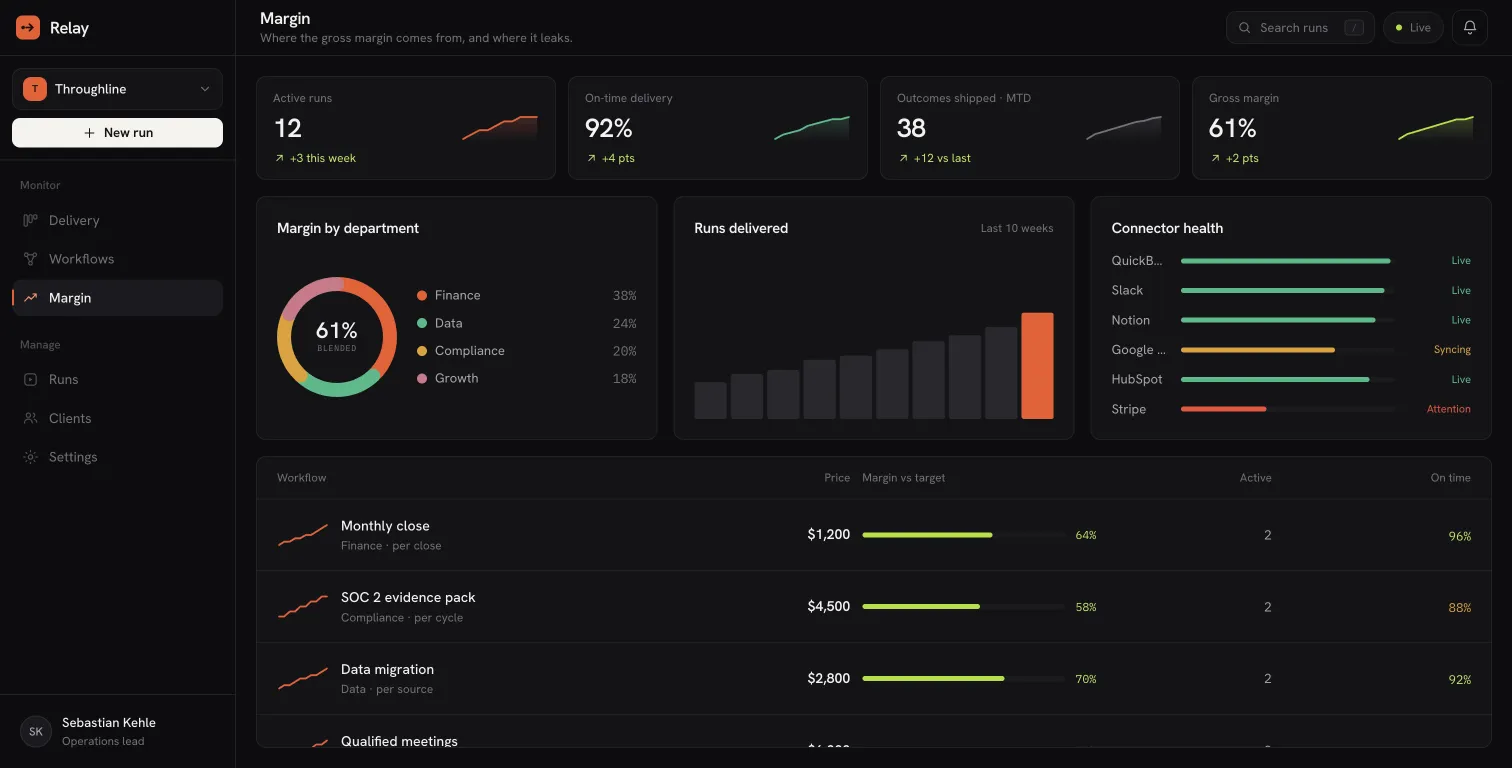Open Settings from the sidebar

coord(117,457)
